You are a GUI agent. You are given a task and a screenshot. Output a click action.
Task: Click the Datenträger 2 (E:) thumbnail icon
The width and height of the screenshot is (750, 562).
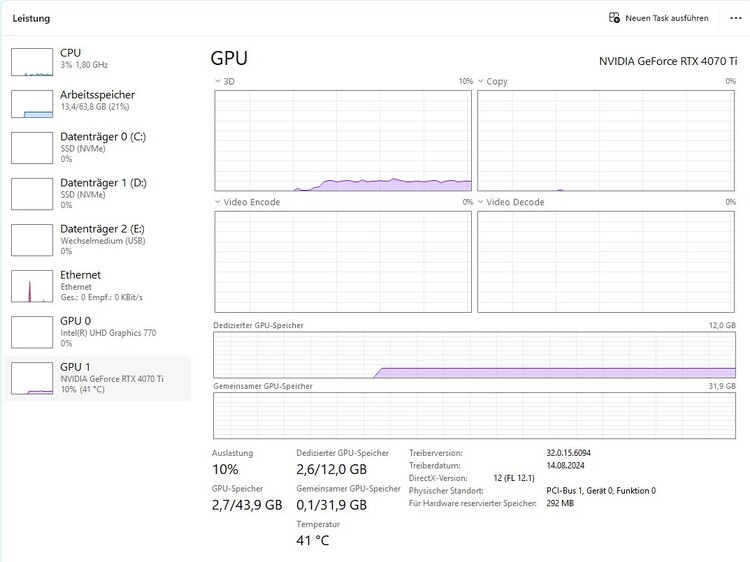point(31,239)
